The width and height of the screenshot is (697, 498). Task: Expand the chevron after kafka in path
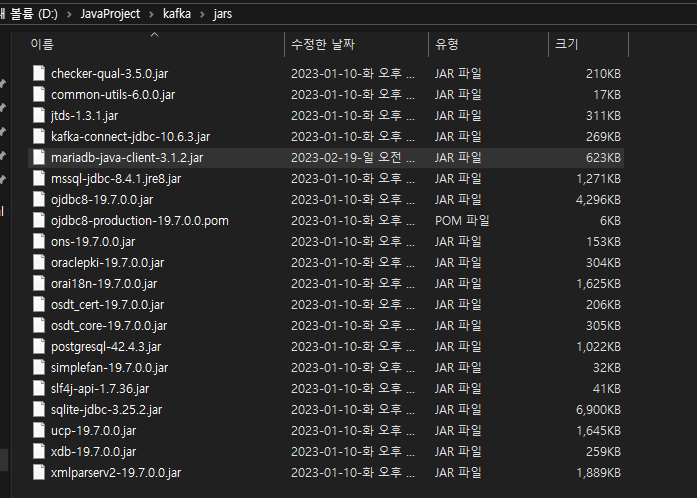pos(203,14)
